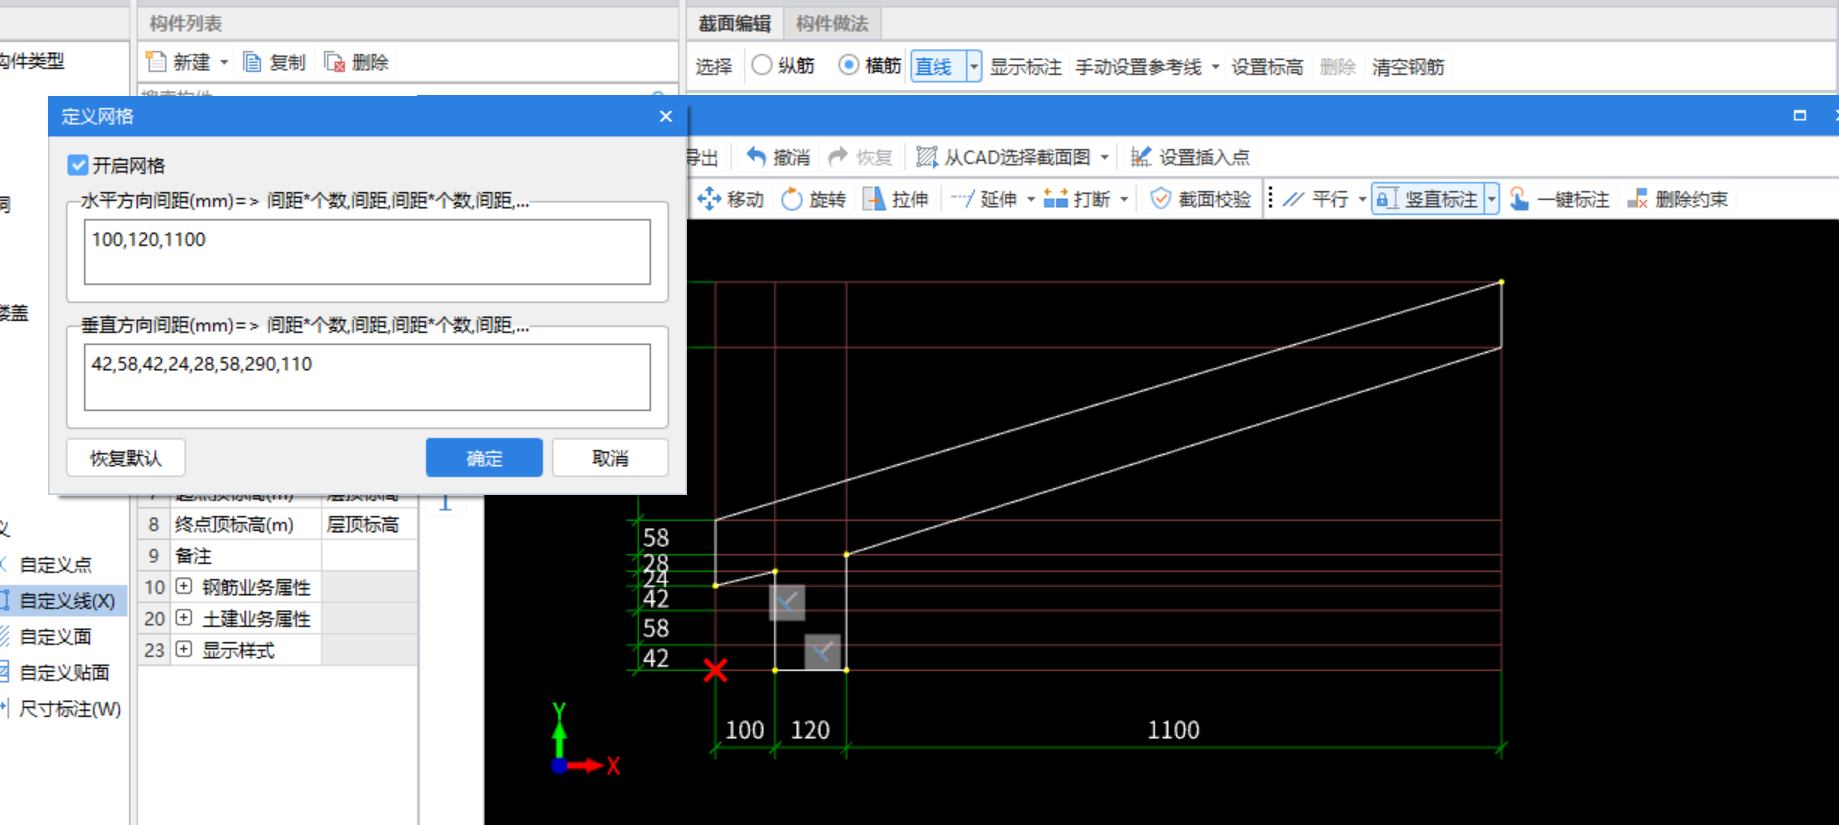Screen dimensions: 1839x825
Task: Select the 纵筋 radio button
Action: coord(762,65)
